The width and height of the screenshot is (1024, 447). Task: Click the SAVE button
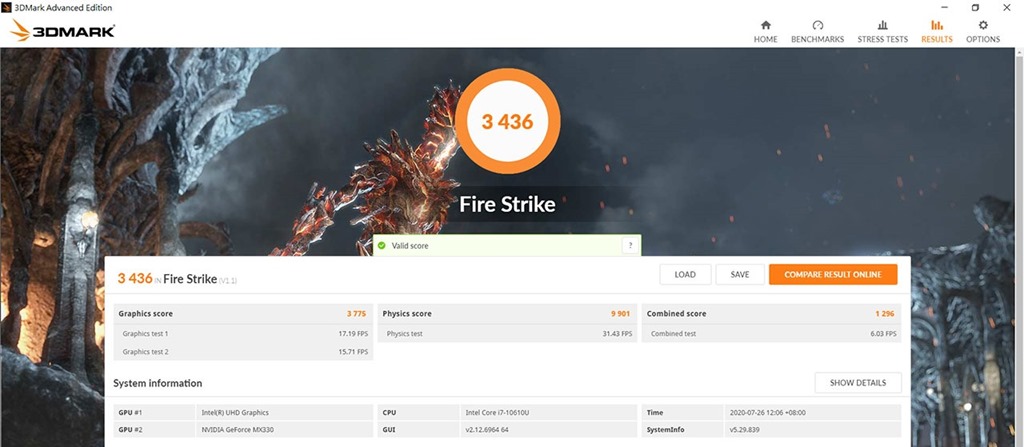click(740, 274)
